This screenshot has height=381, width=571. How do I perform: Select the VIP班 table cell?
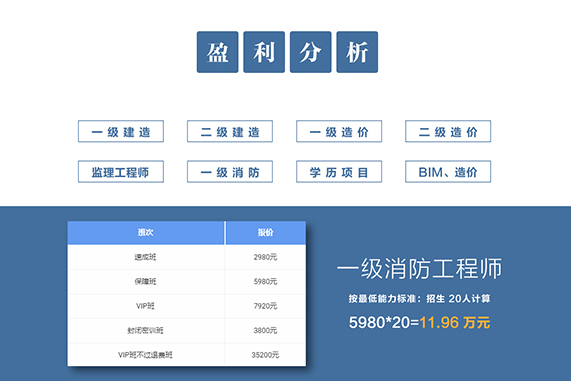tap(146, 306)
